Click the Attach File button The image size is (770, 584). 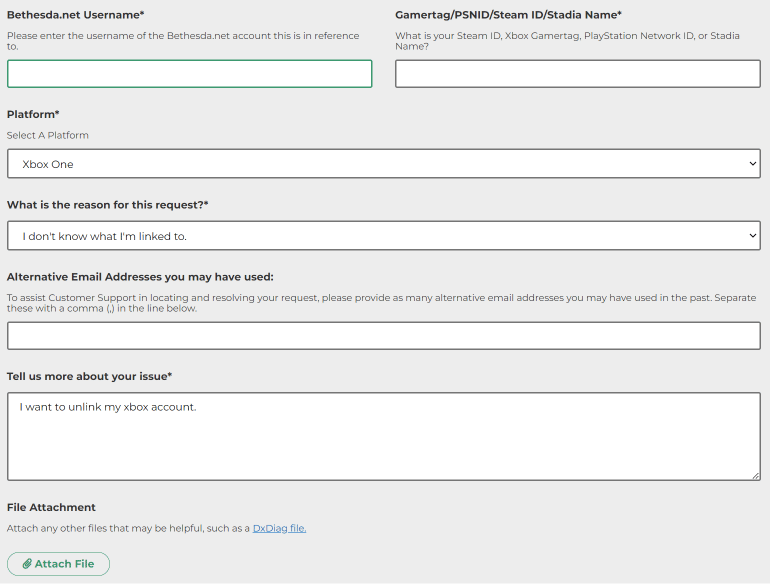[58, 564]
